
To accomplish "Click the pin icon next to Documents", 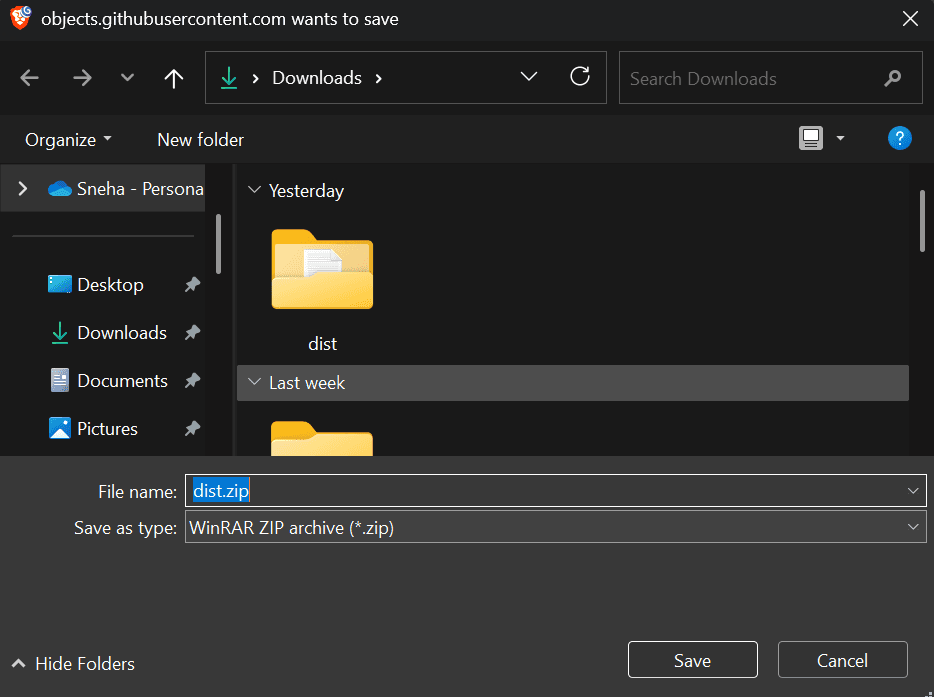I will (x=192, y=381).
